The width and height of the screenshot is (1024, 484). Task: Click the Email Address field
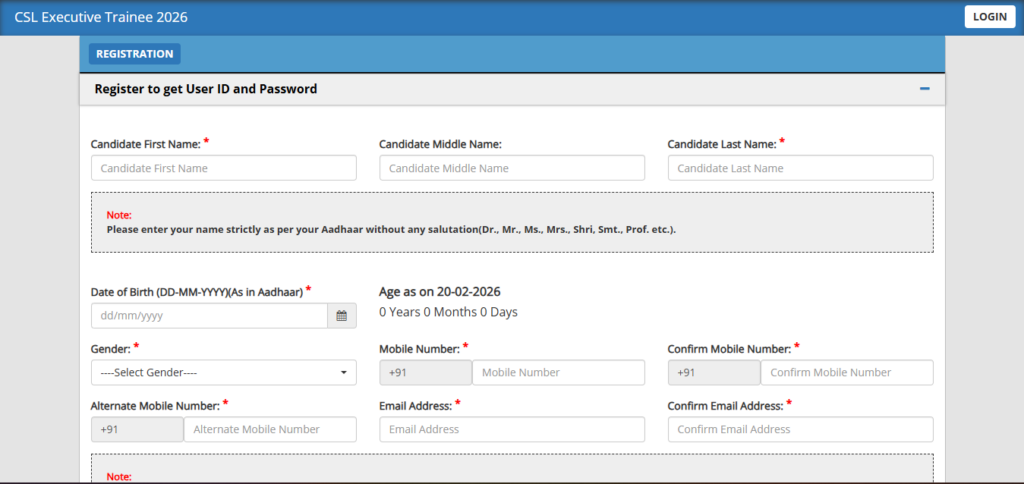point(512,429)
